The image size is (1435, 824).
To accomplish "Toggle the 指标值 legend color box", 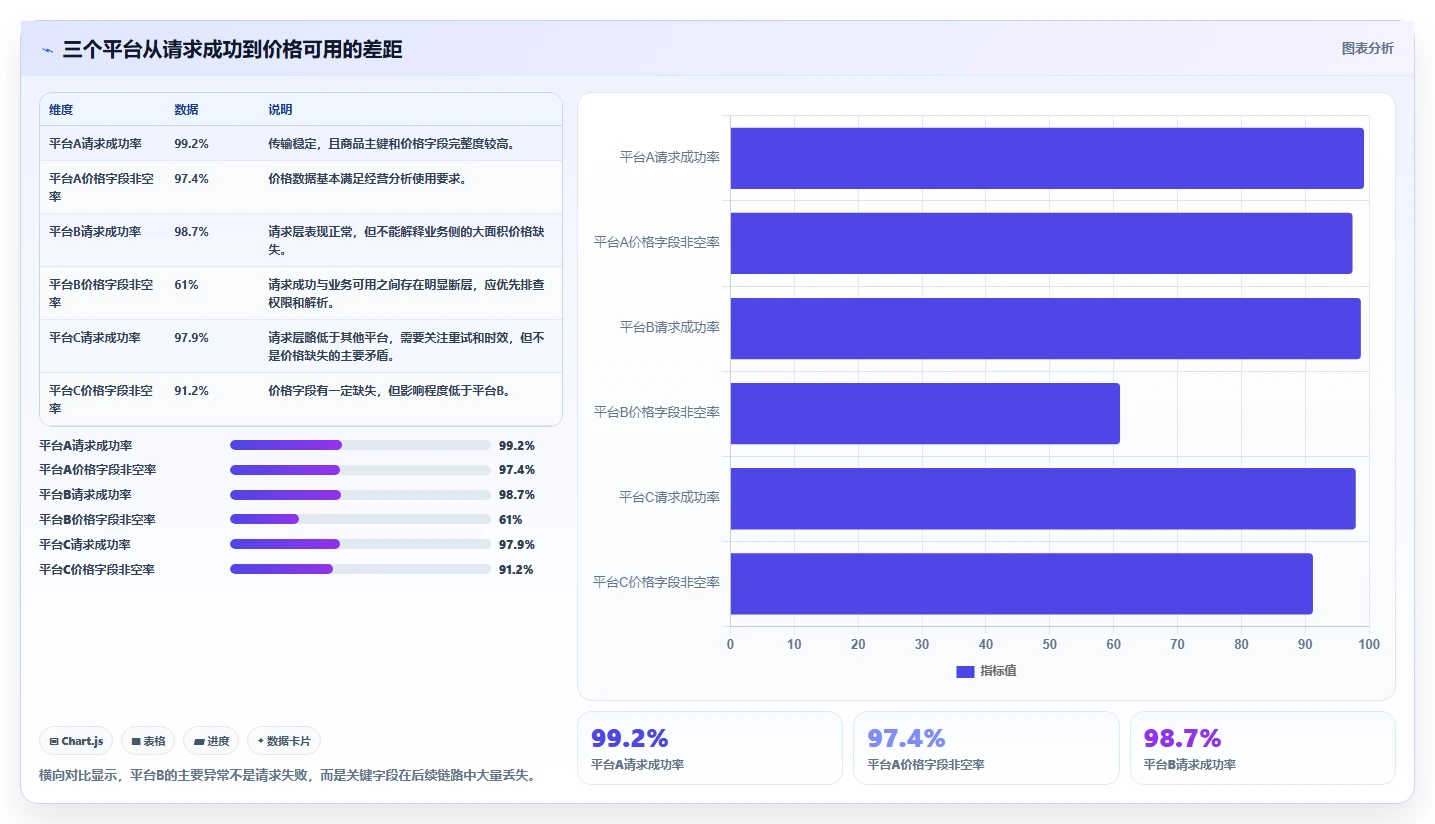I will click(965, 671).
